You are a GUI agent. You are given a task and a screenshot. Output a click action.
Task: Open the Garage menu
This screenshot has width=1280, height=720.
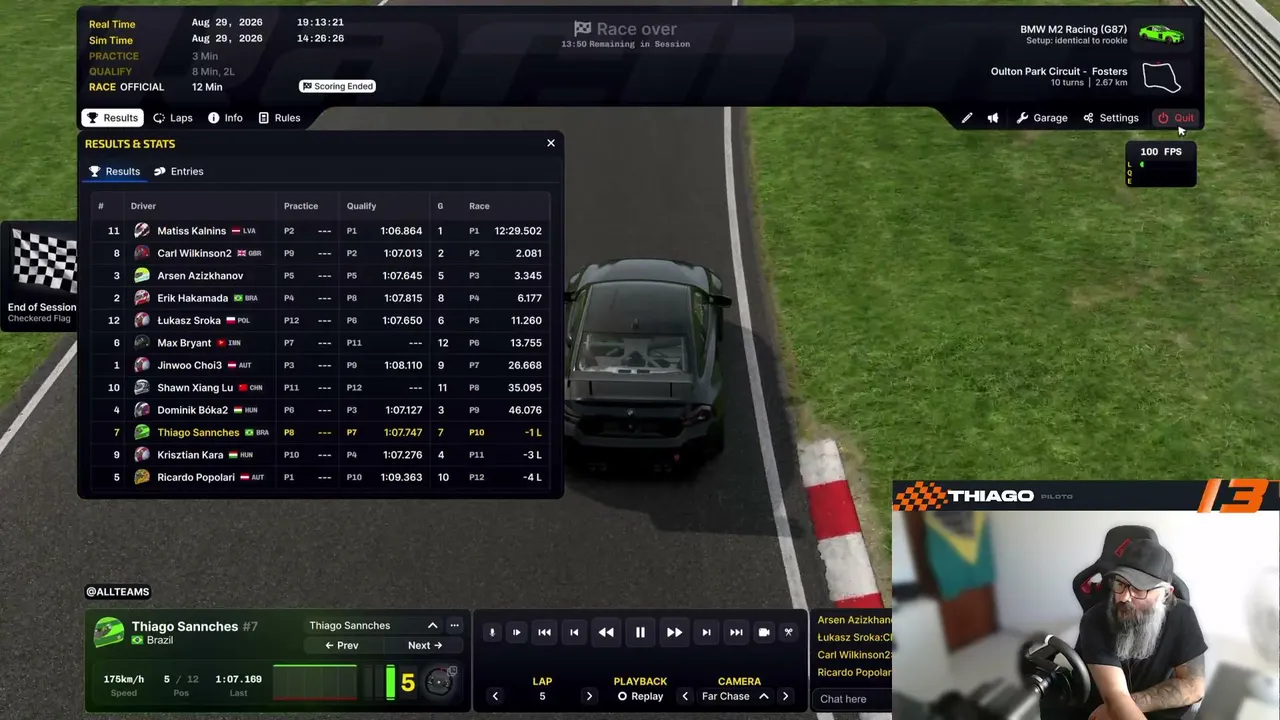[x=1042, y=118]
